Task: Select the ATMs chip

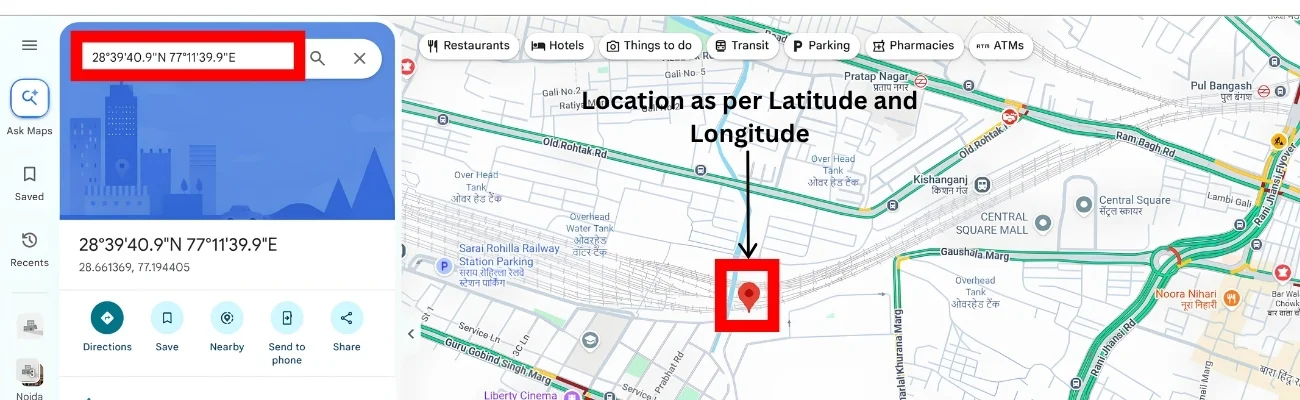Action: [x=1000, y=46]
